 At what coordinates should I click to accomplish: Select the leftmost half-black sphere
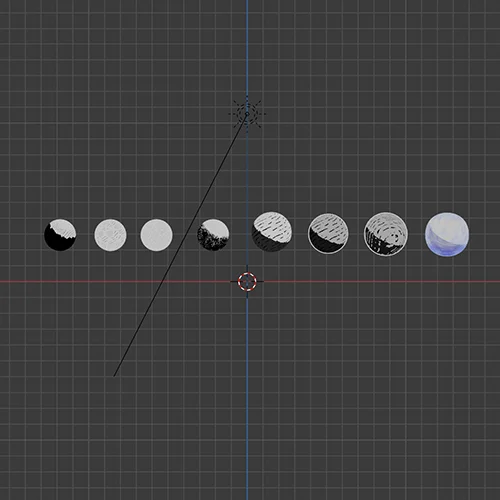pyautogui.click(x=60, y=235)
